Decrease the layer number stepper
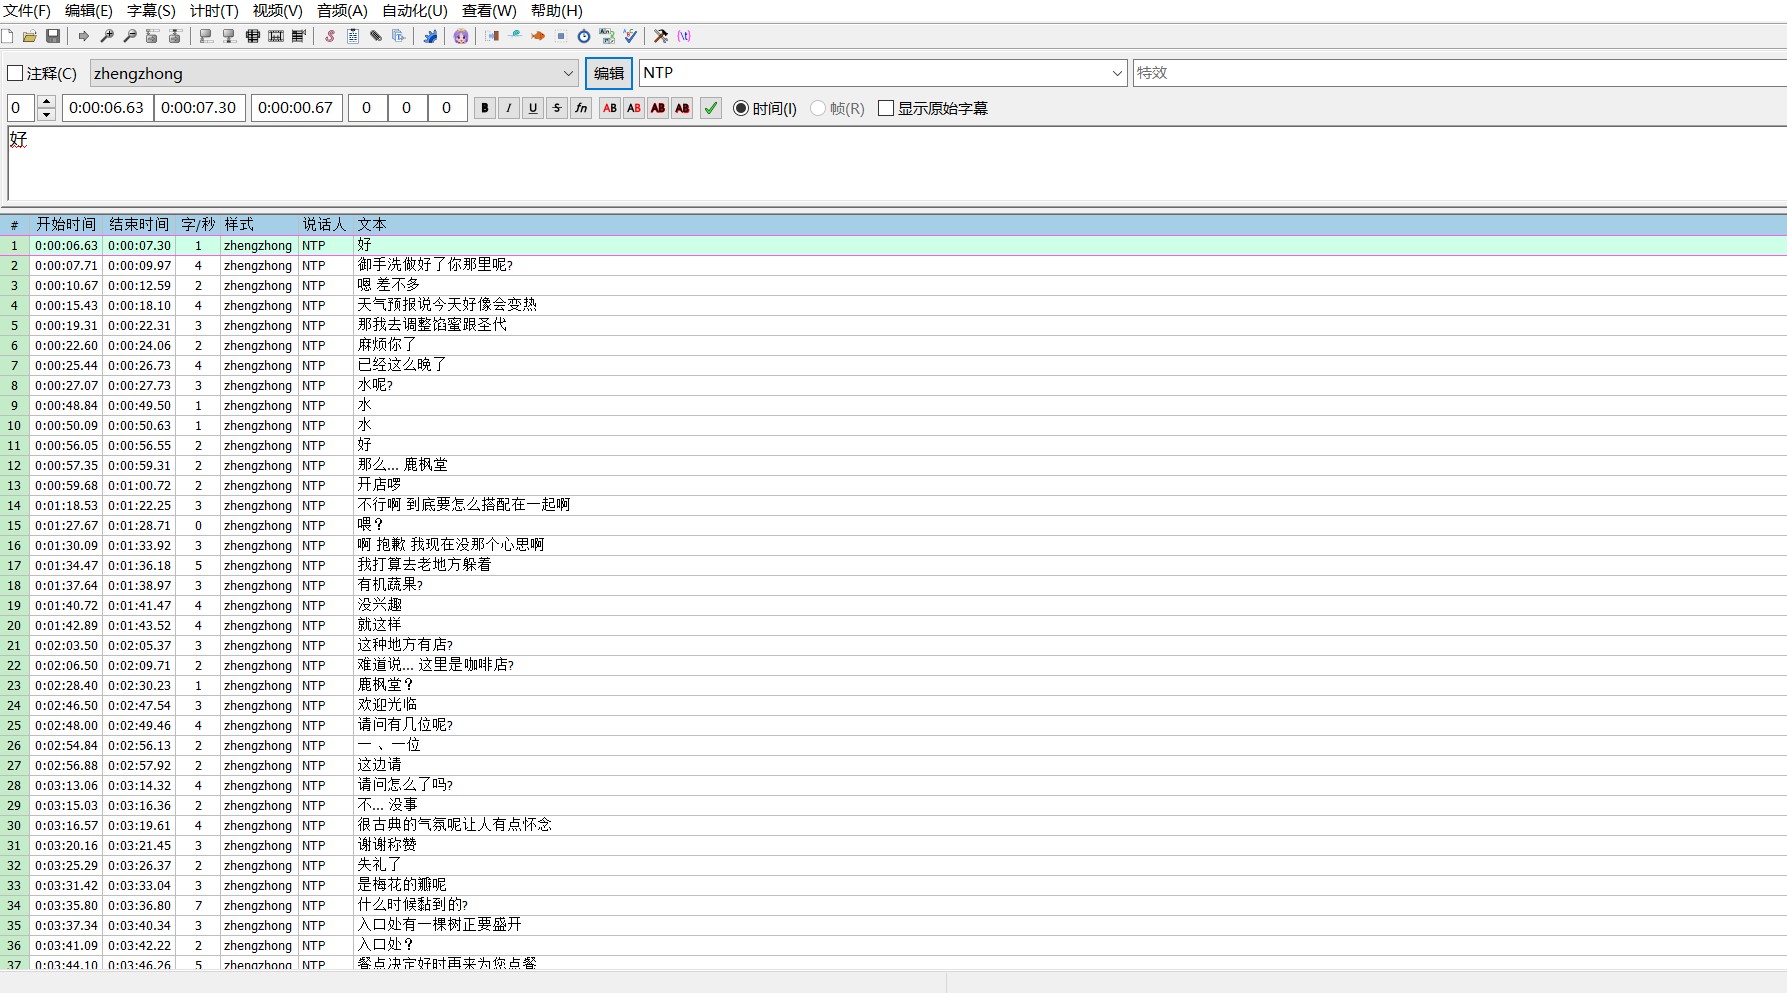This screenshot has height=993, width=1787. pyautogui.click(x=46, y=114)
